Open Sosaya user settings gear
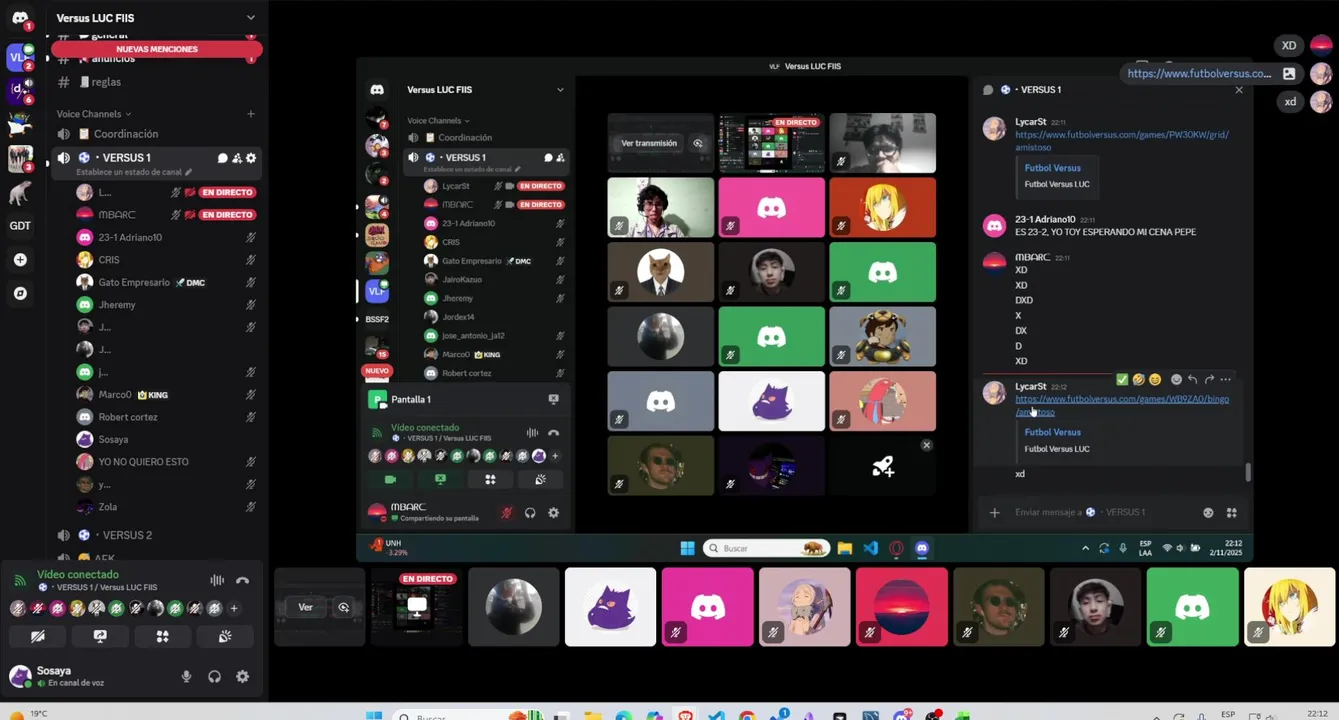Viewport: 1339px width, 720px height. tap(242, 677)
